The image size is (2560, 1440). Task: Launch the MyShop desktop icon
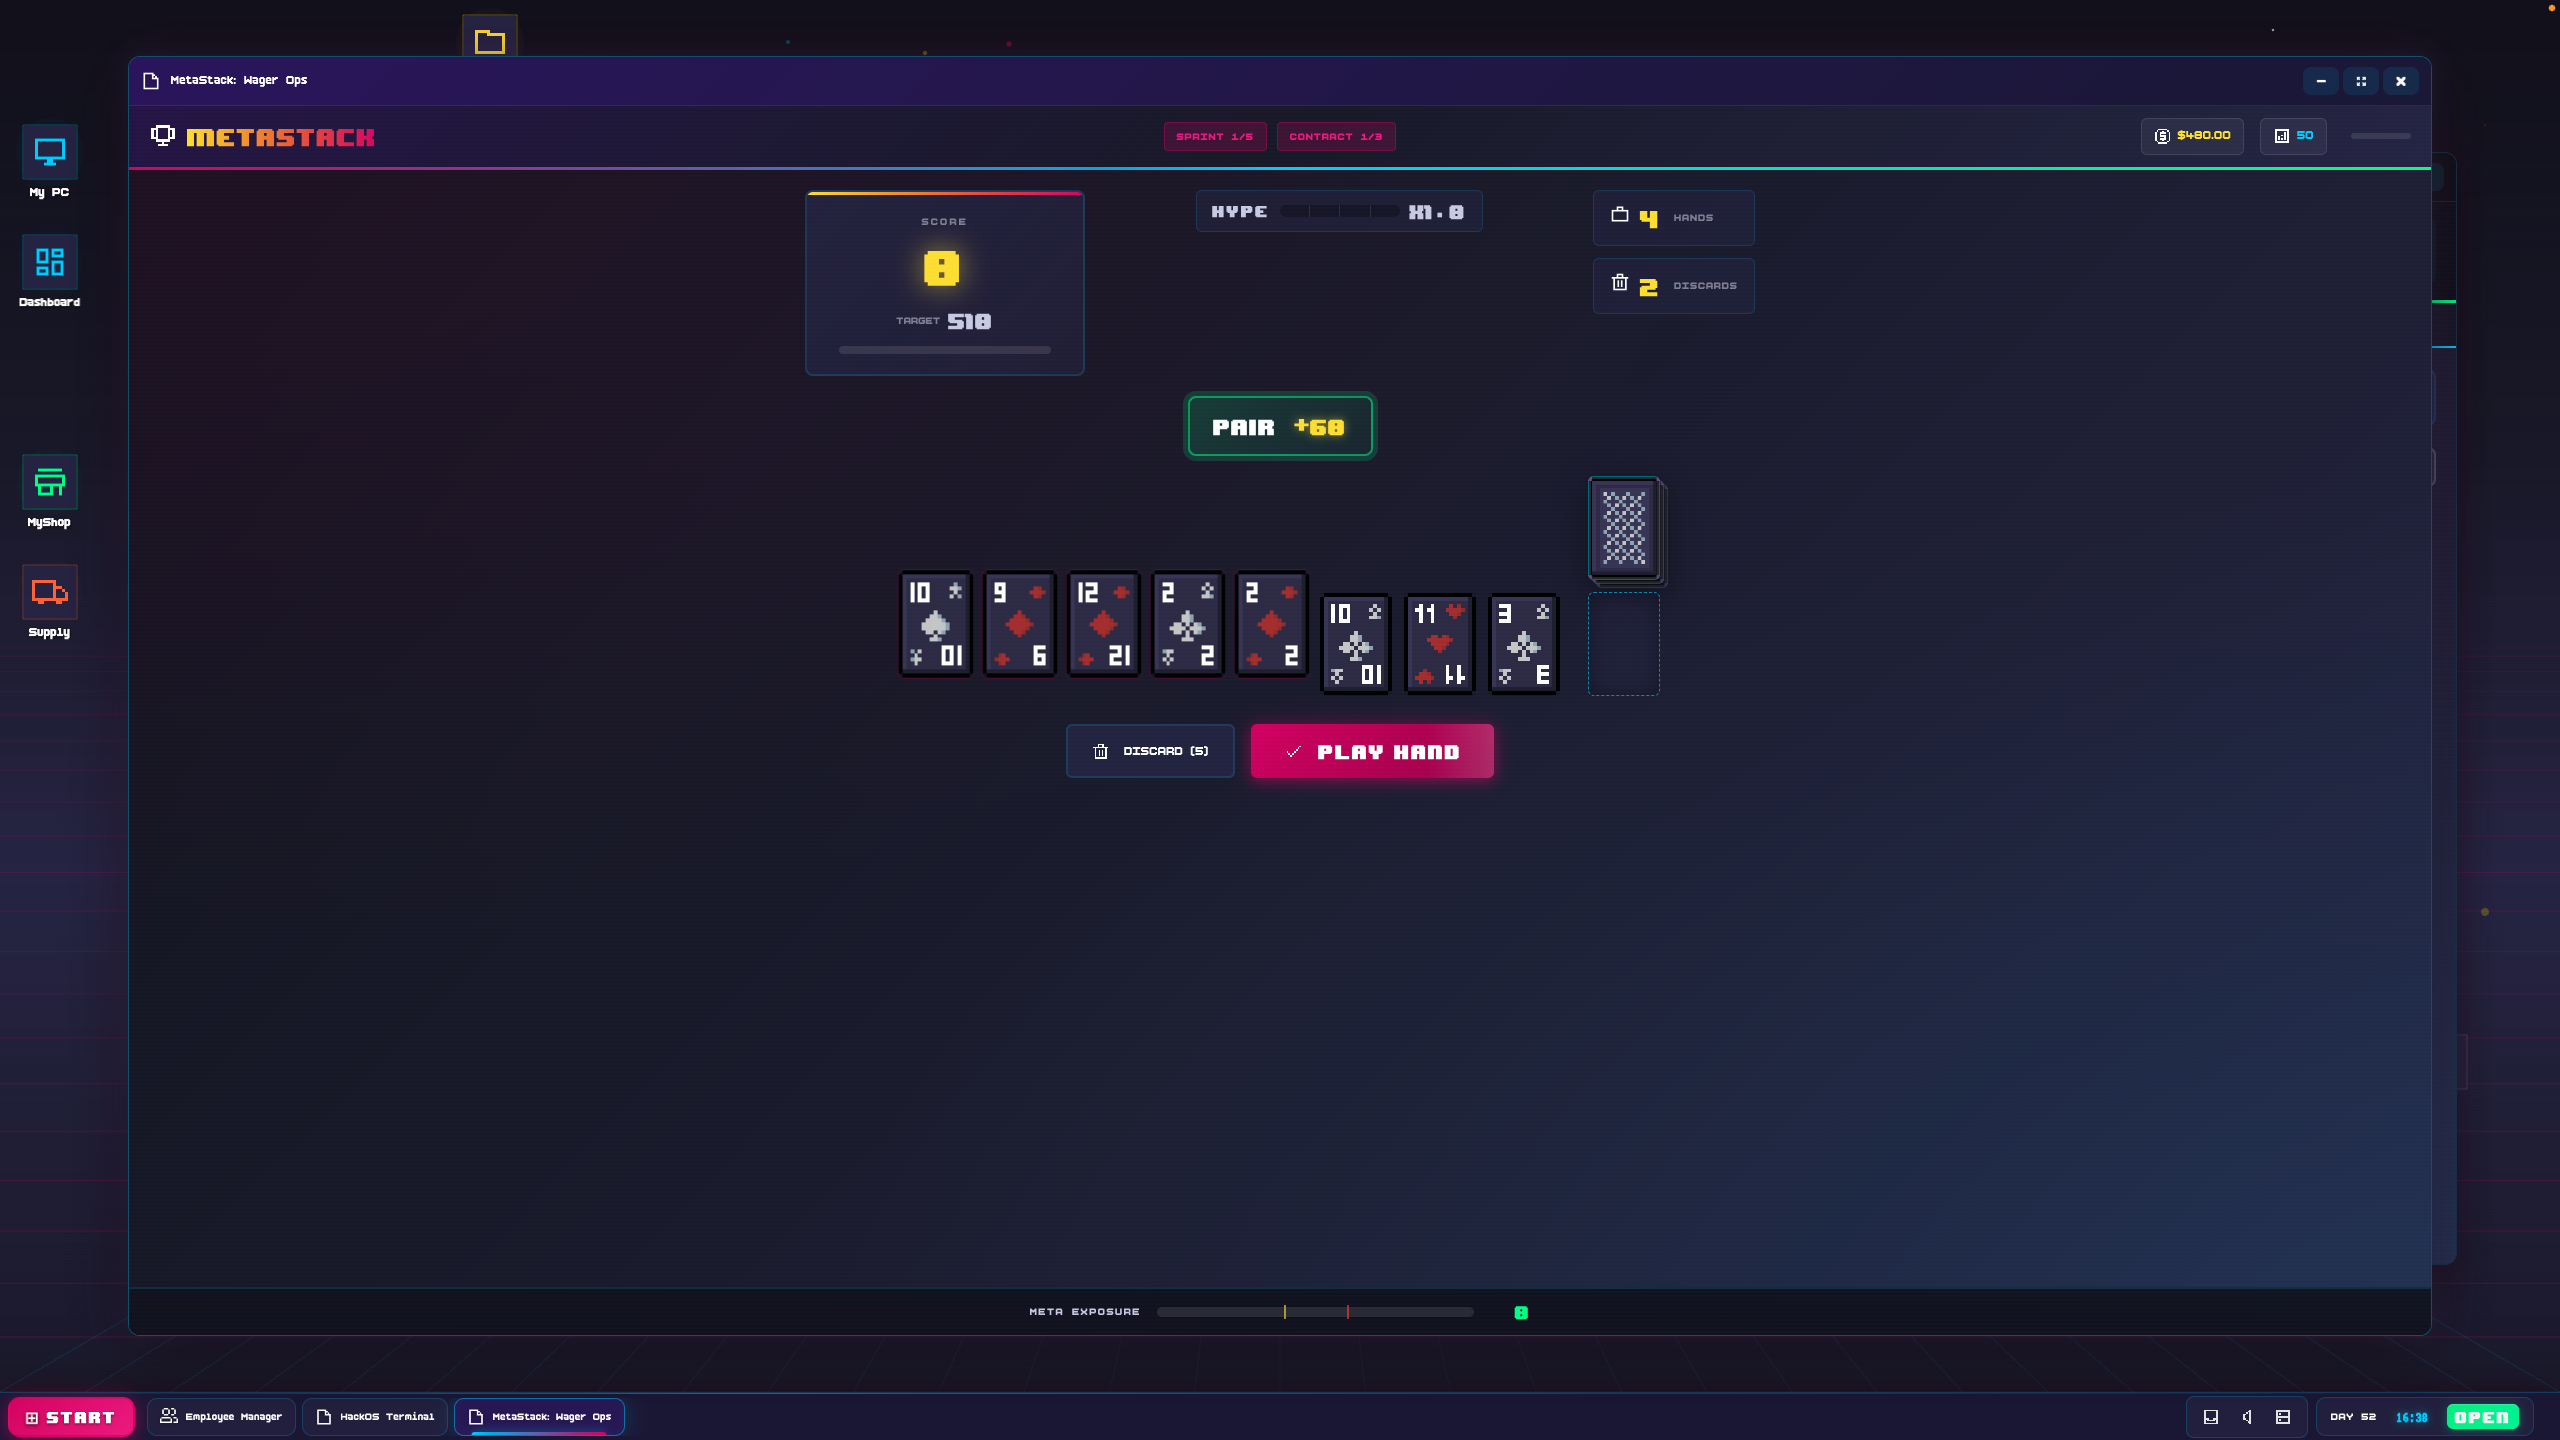49,483
